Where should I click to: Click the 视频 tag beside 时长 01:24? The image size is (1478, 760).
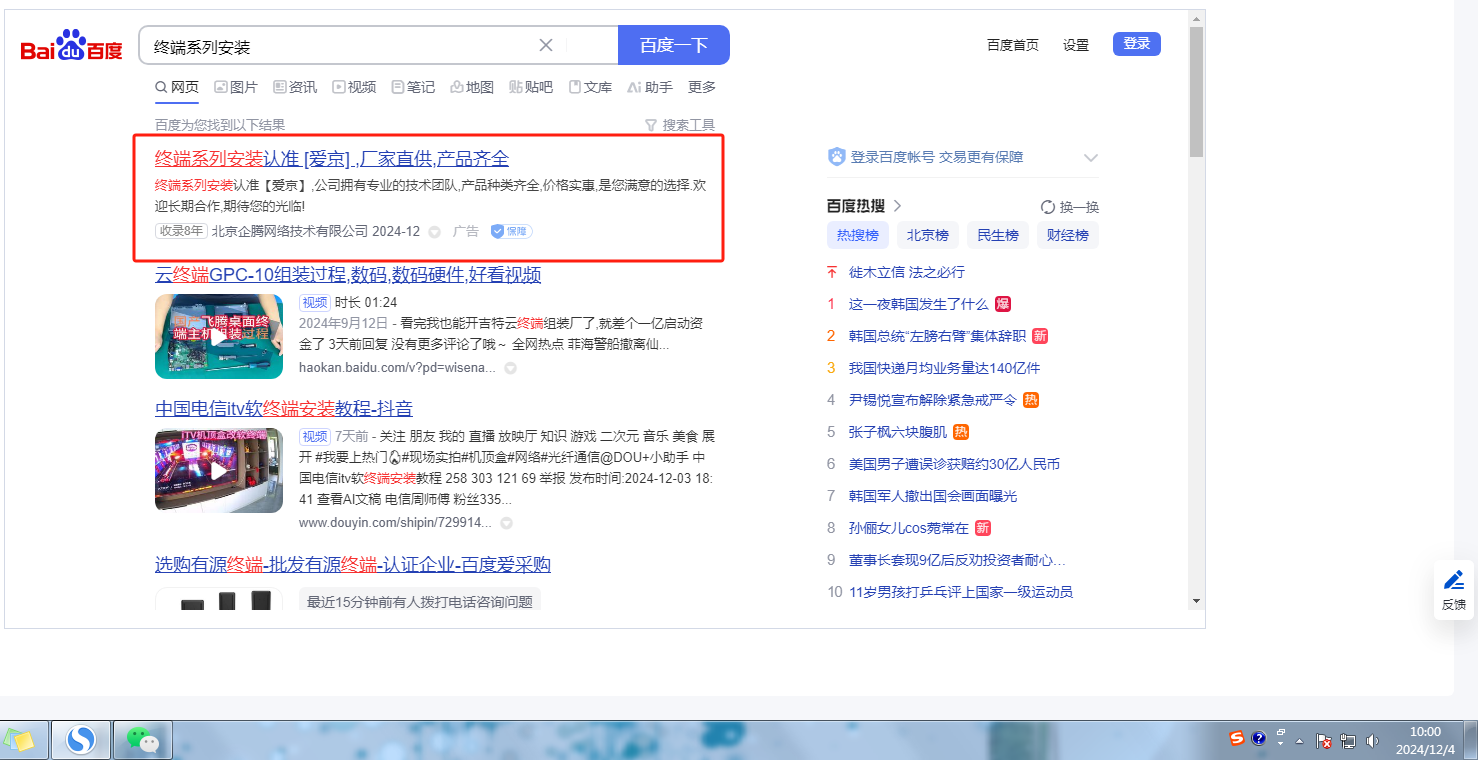click(315, 302)
